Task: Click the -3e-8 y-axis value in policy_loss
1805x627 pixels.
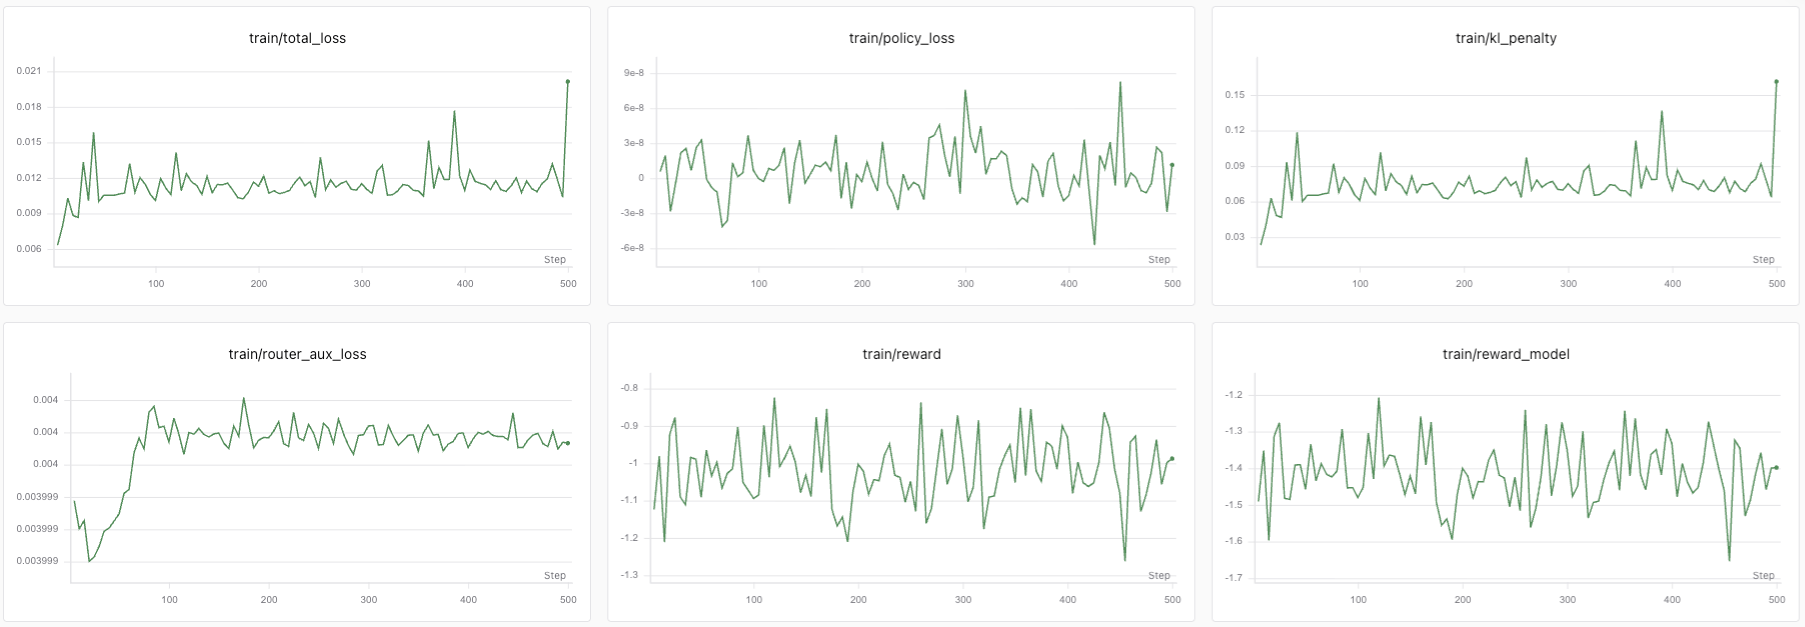Action: [x=631, y=213]
